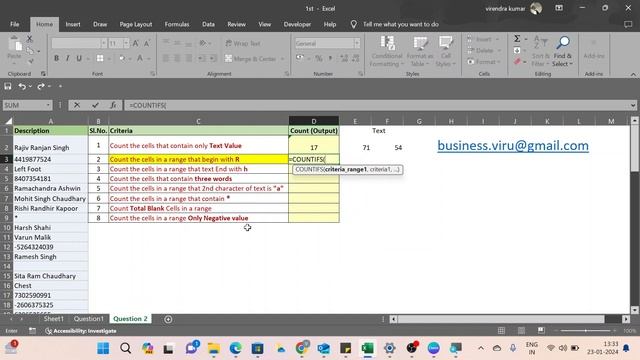Click Merge & Center button
This screenshot has width=640, height=360.
pyautogui.click(x=251, y=59)
